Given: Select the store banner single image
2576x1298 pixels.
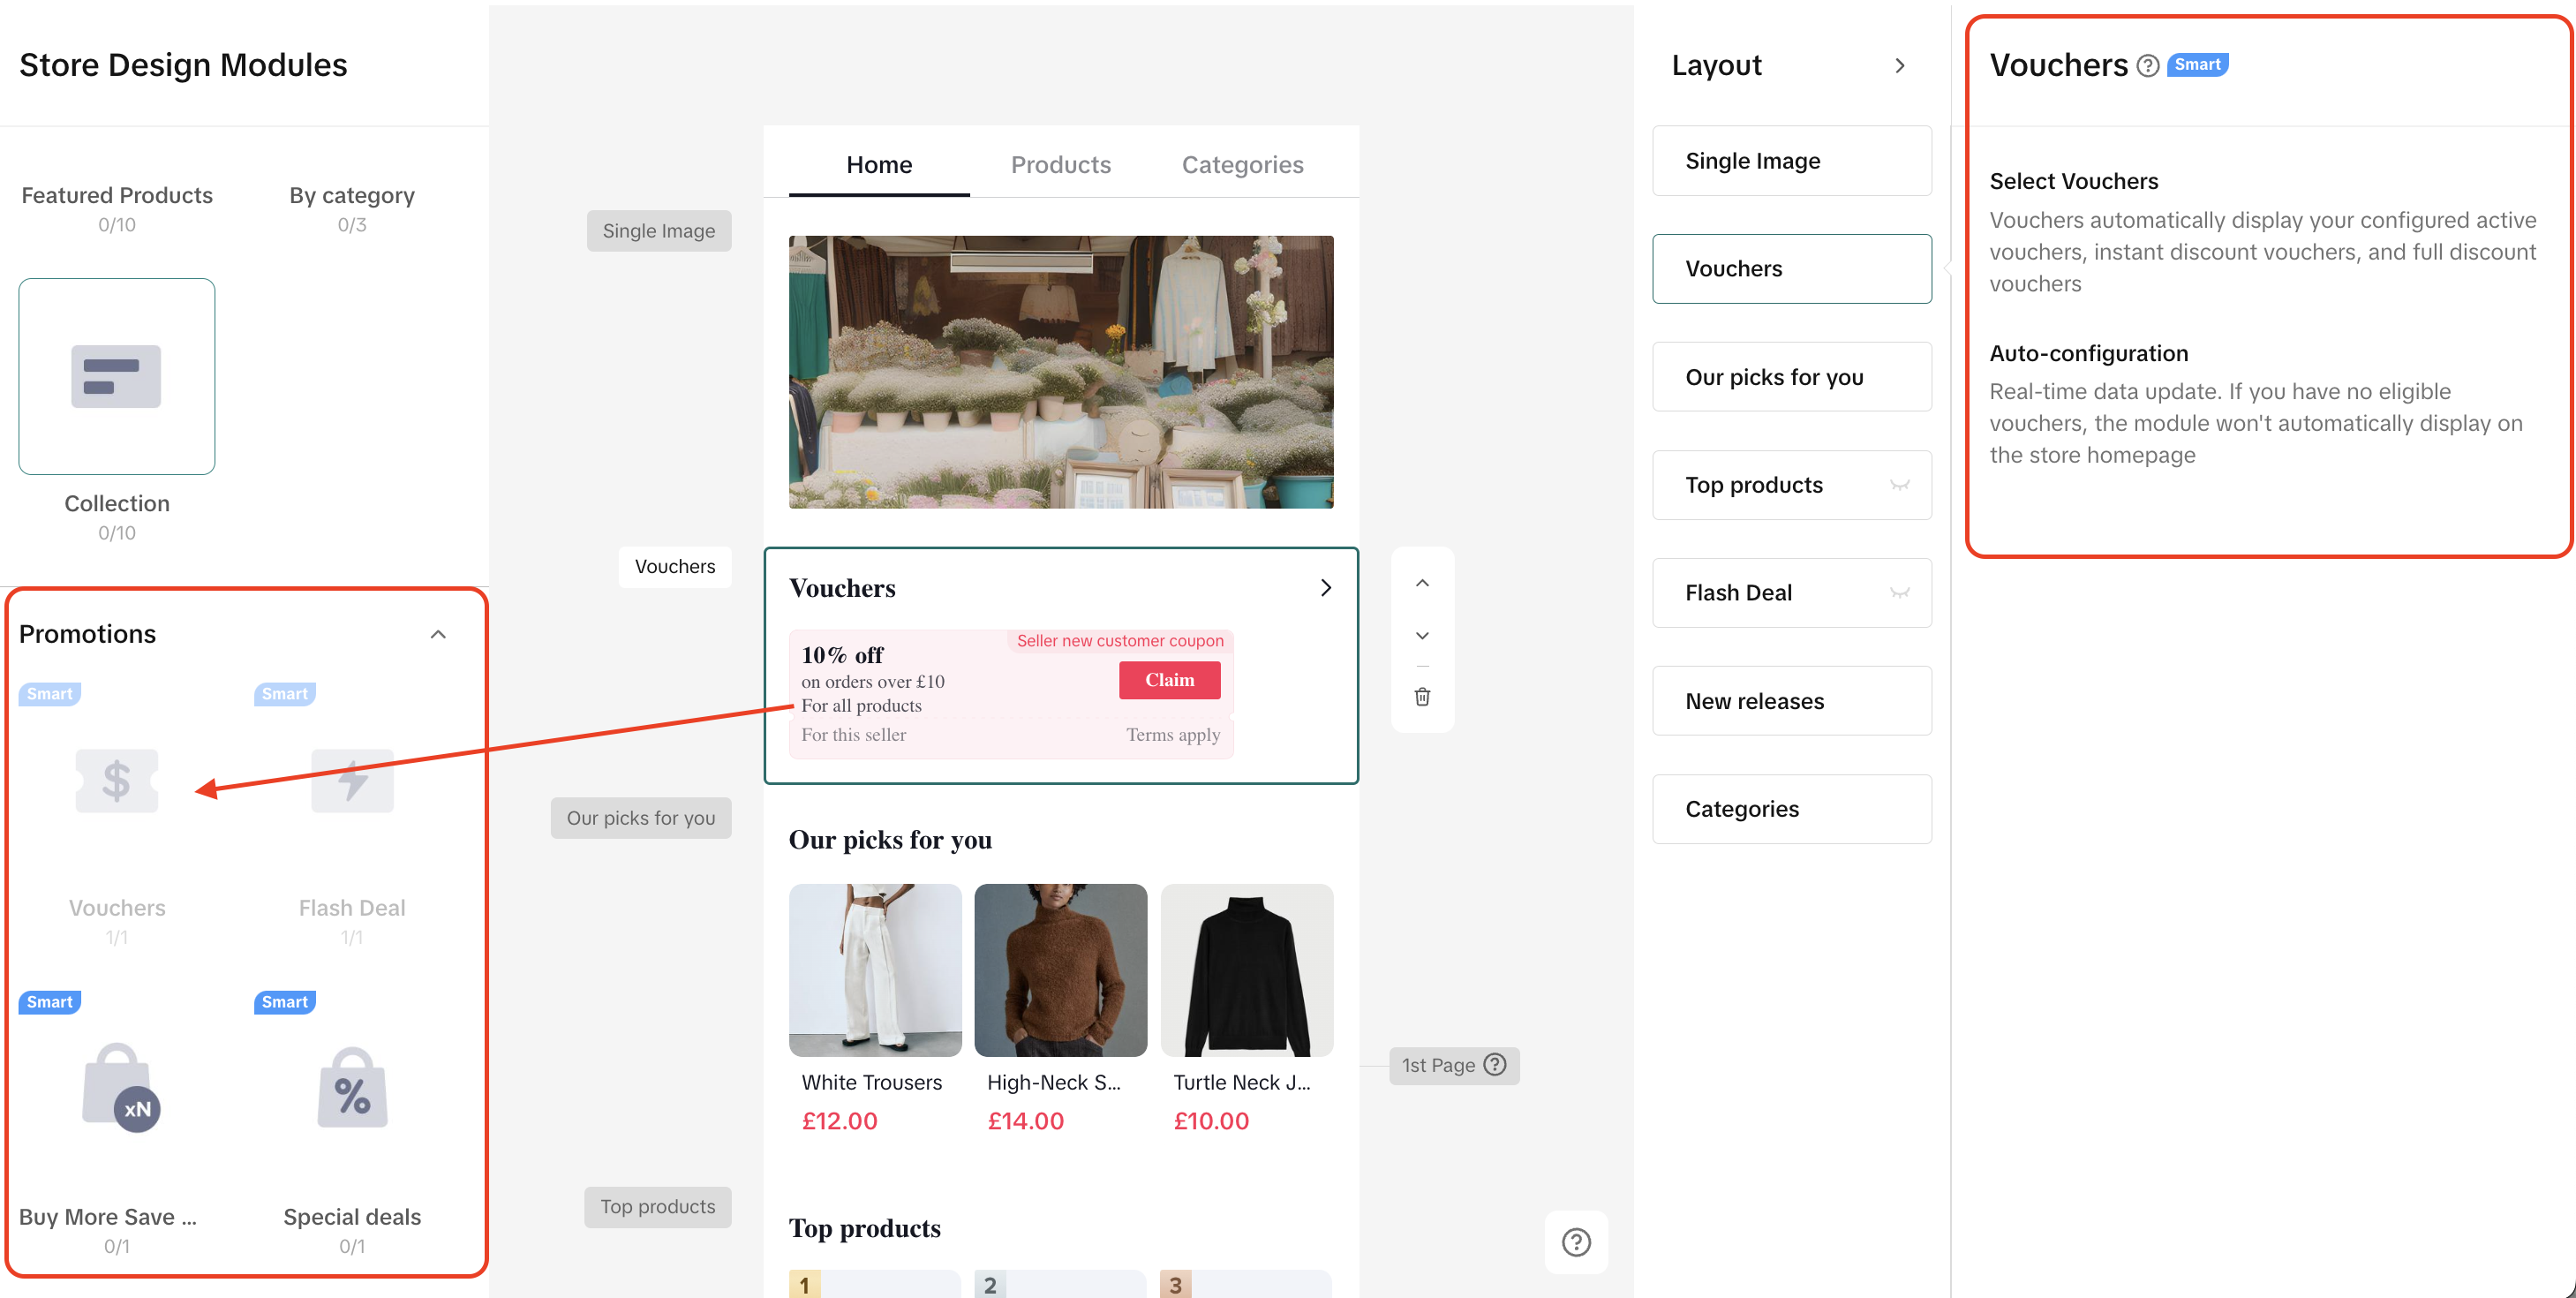Looking at the screenshot, I should point(1060,372).
